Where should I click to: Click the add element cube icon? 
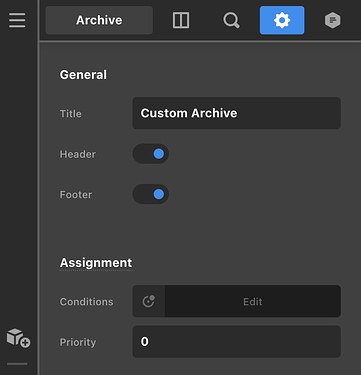(18, 338)
